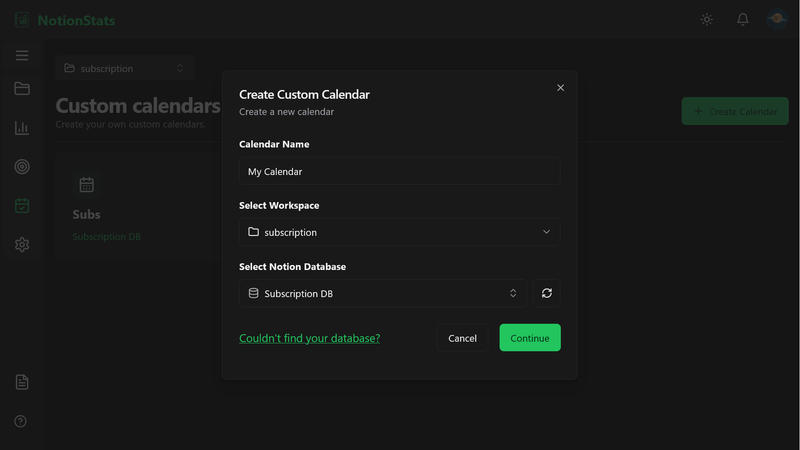
Task: Cancel the calendar creation
Action: [x=462, y=338]
